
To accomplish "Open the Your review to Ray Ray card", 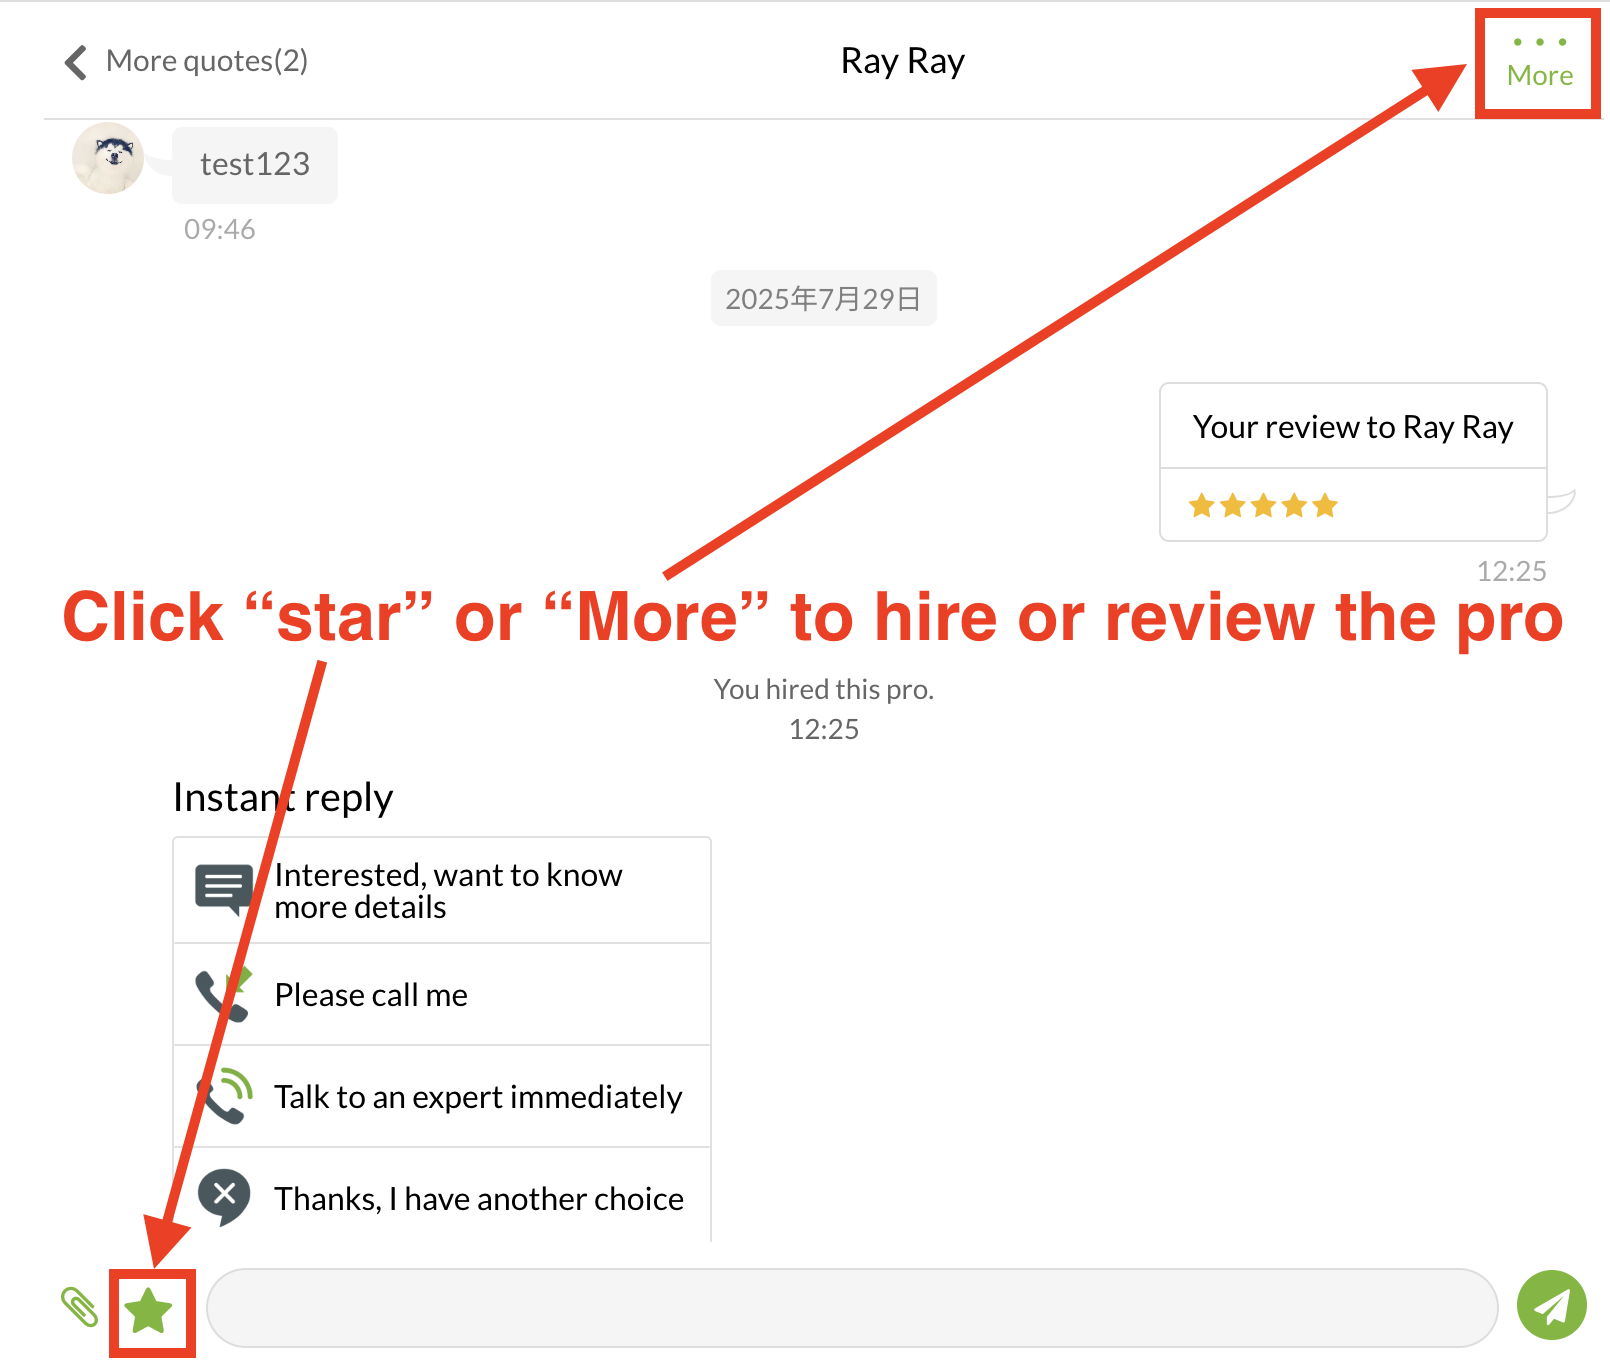I will pos(1352,428).
